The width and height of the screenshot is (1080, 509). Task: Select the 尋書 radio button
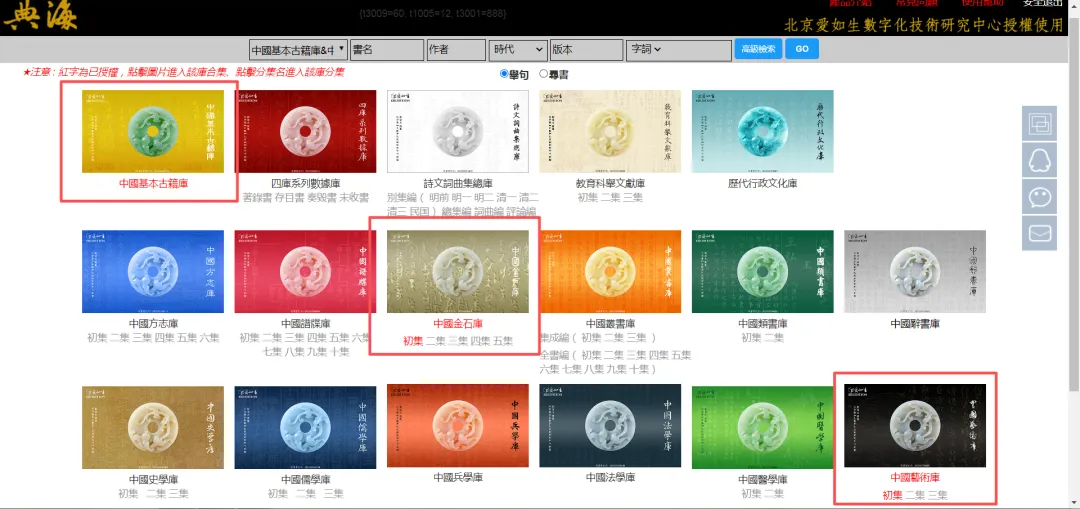[543, 74]
